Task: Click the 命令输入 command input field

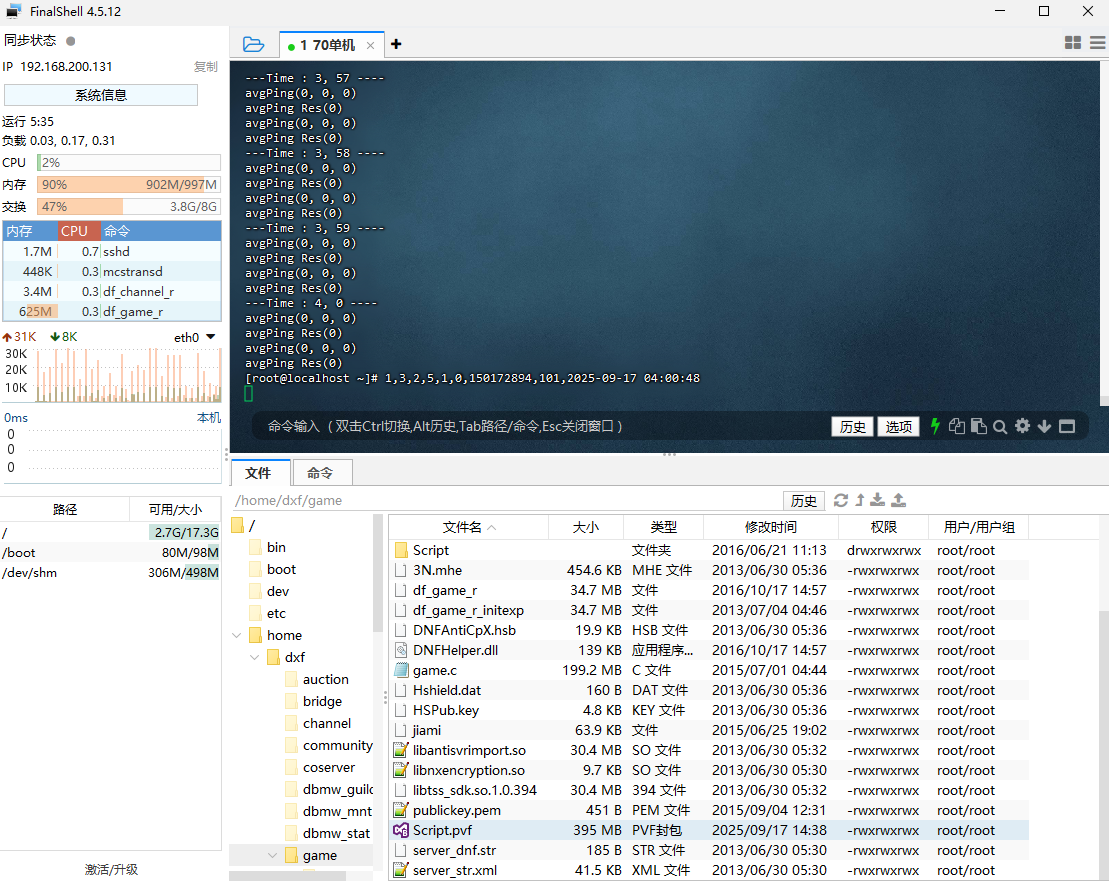Action: click(x=540, y=426)
